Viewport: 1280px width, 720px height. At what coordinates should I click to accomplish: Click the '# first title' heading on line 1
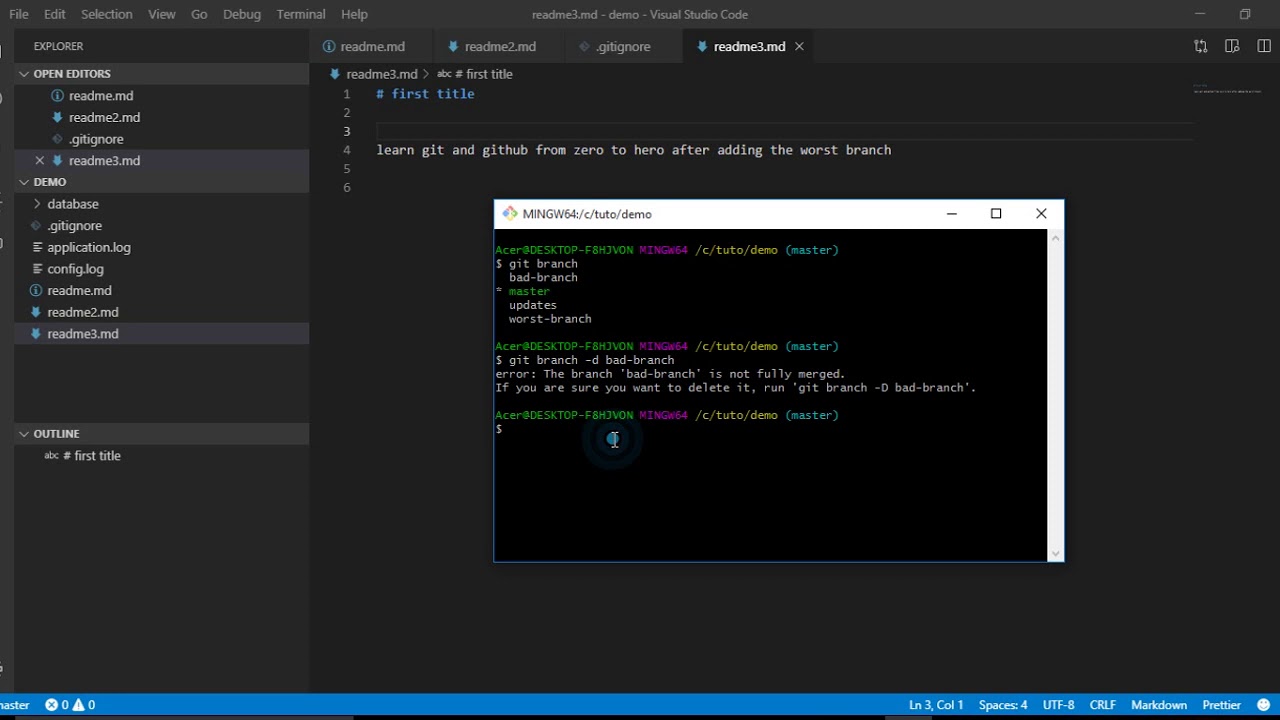click(425, 94)
